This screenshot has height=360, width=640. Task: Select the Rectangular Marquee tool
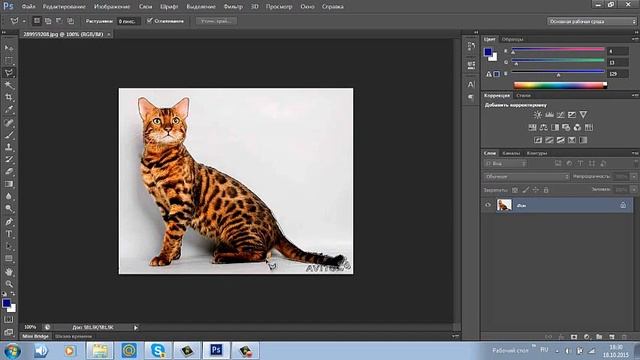click(x=9, y=60)
